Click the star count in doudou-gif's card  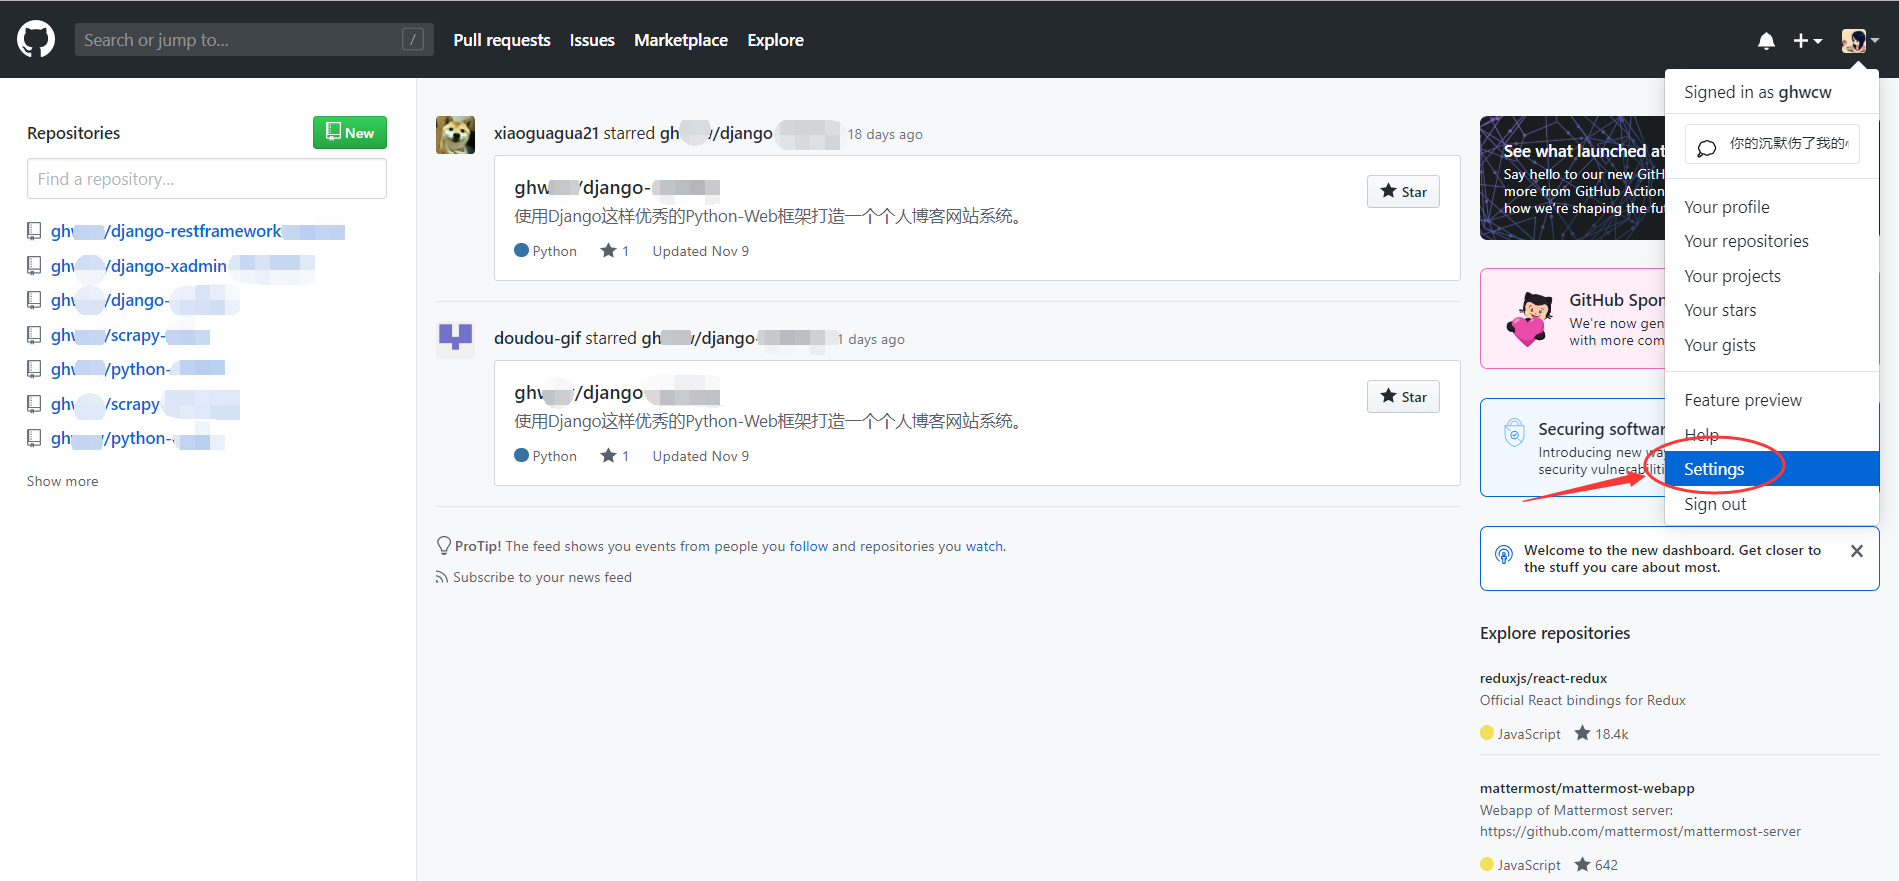pyautogui.click(x=615, y=456)
